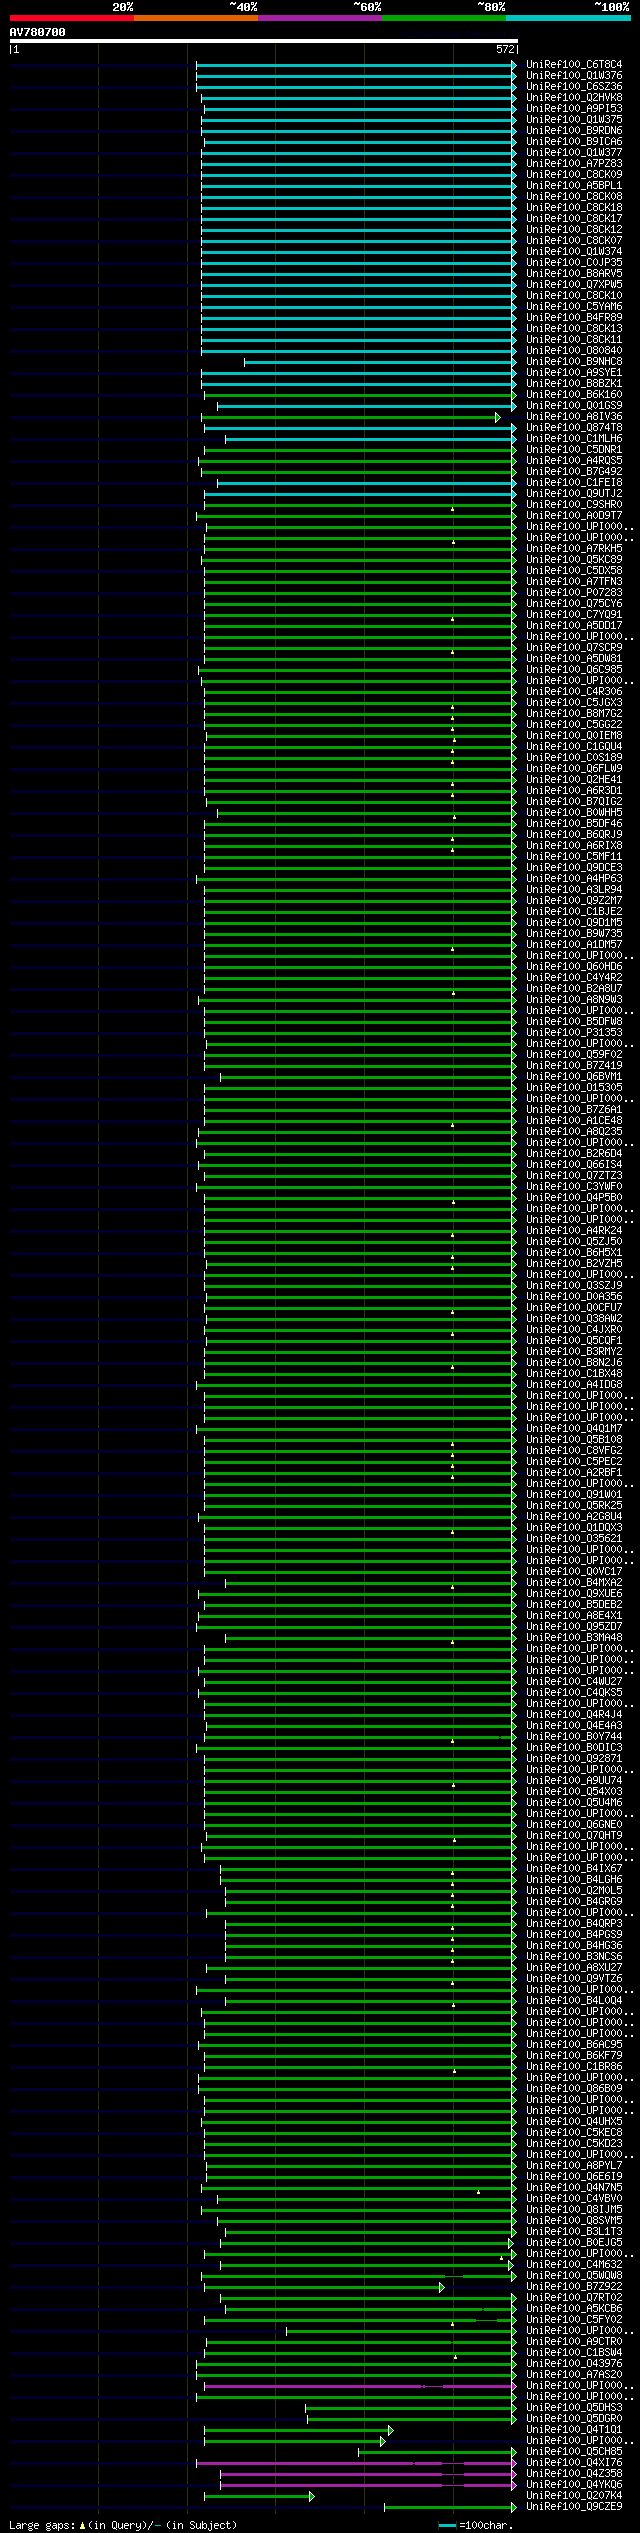Select hit label UniRef100_A8IV36
Screen dimensions: 640x2533
574,417
